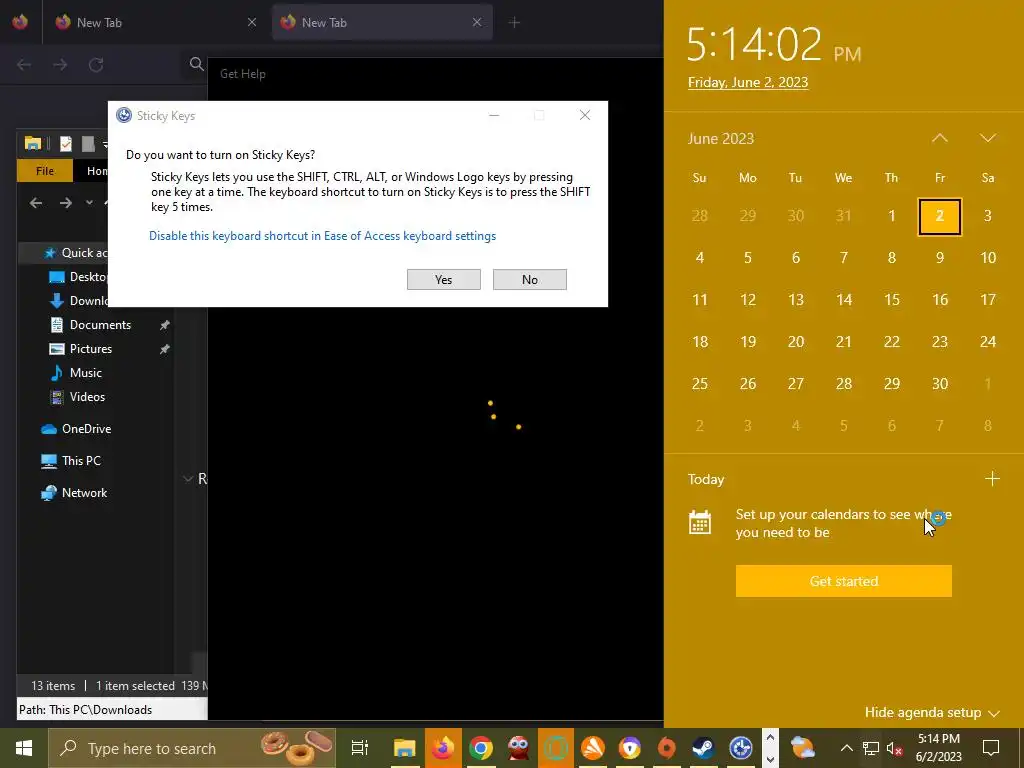Screen dimensions: 1024x768
Task: Go forward in Firefox browser
Action: click(60, 65)
